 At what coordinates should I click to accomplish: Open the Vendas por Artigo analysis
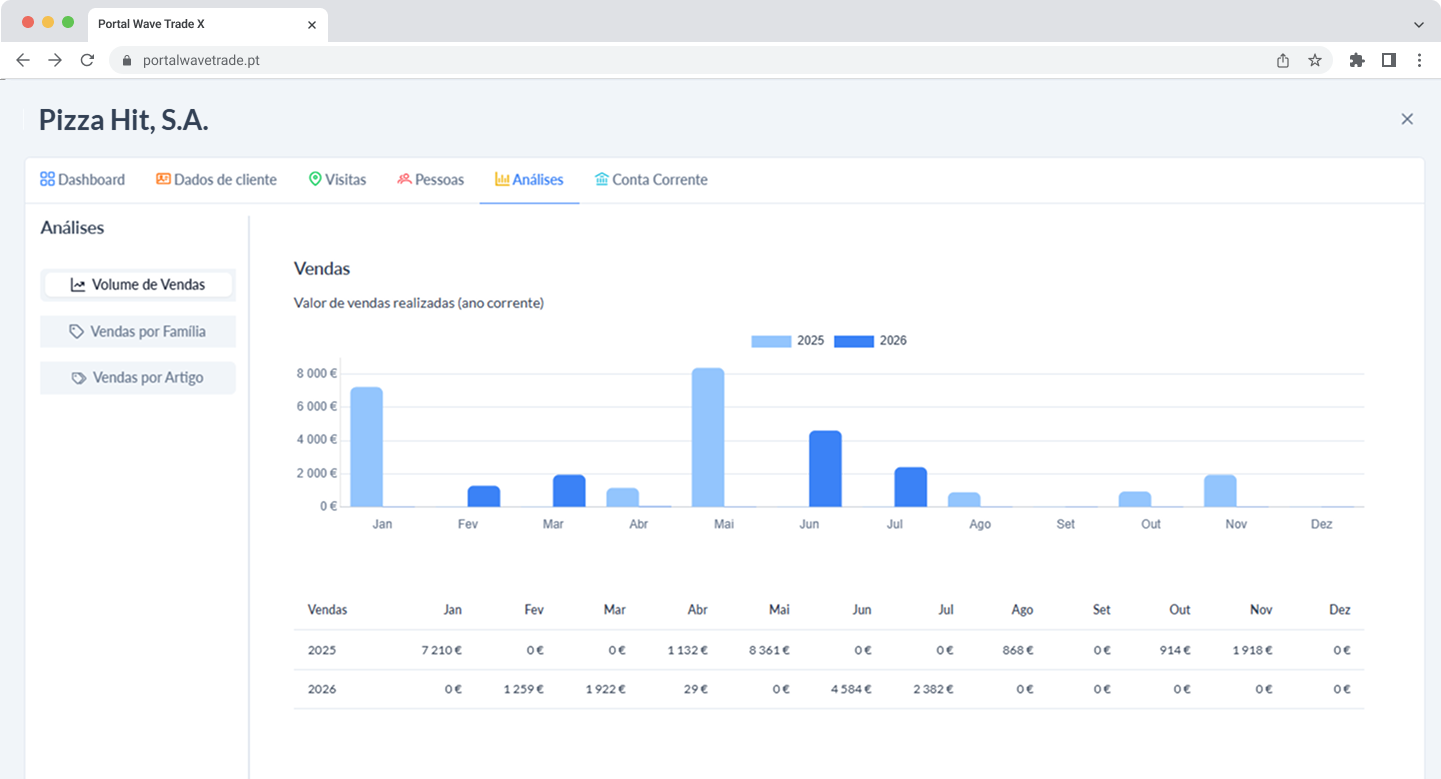tap(138, 378)
